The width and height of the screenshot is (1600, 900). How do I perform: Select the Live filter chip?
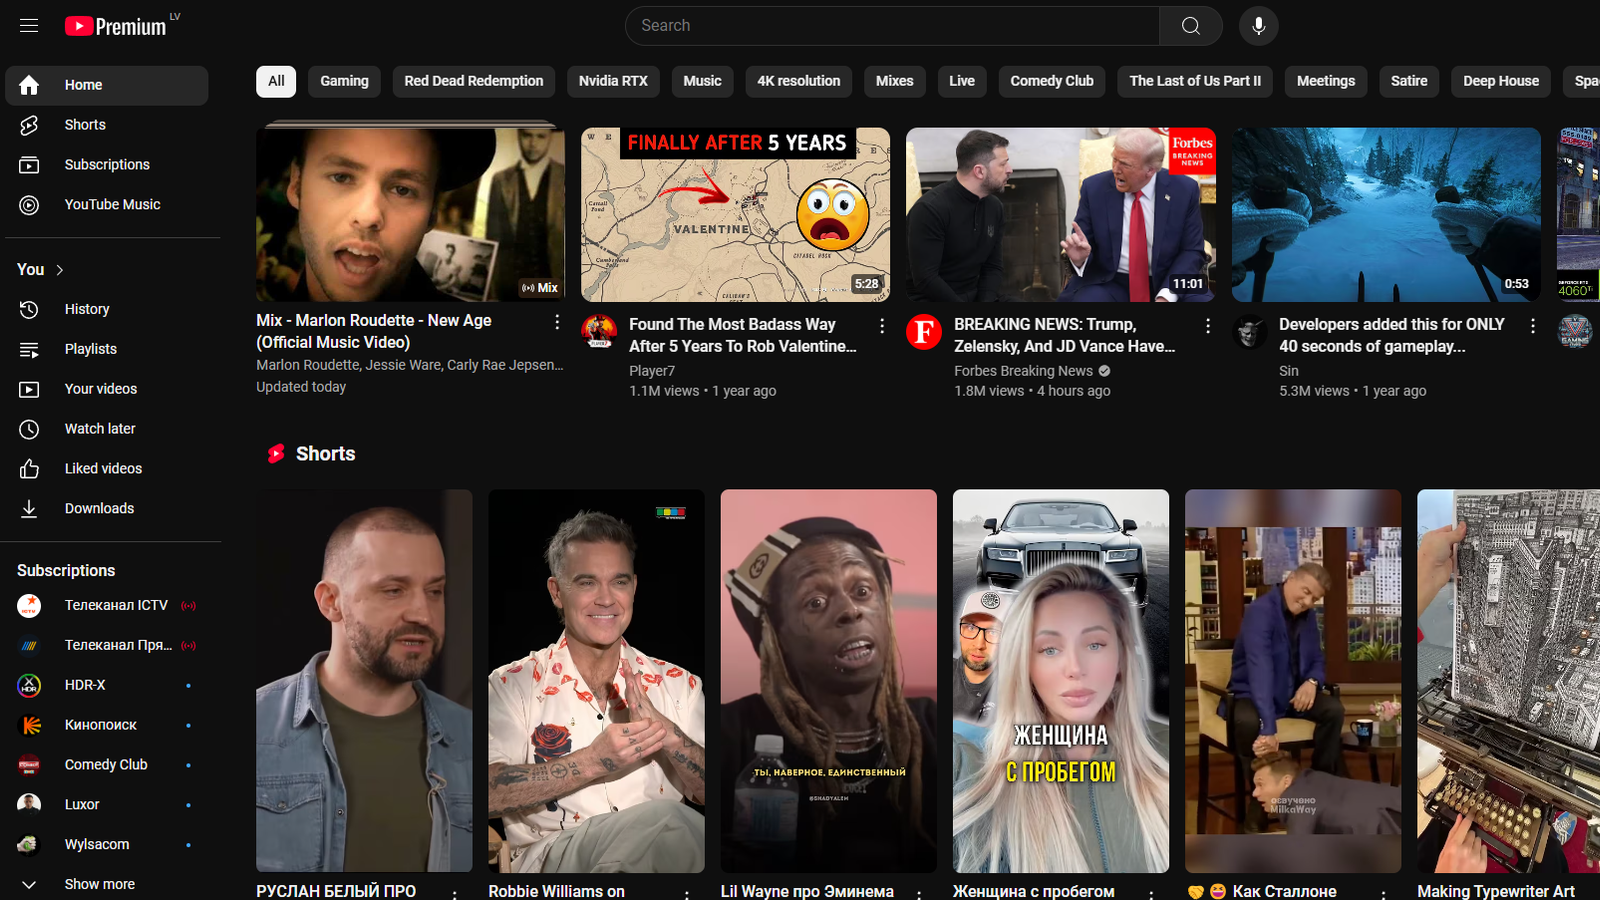pos(962,81)
